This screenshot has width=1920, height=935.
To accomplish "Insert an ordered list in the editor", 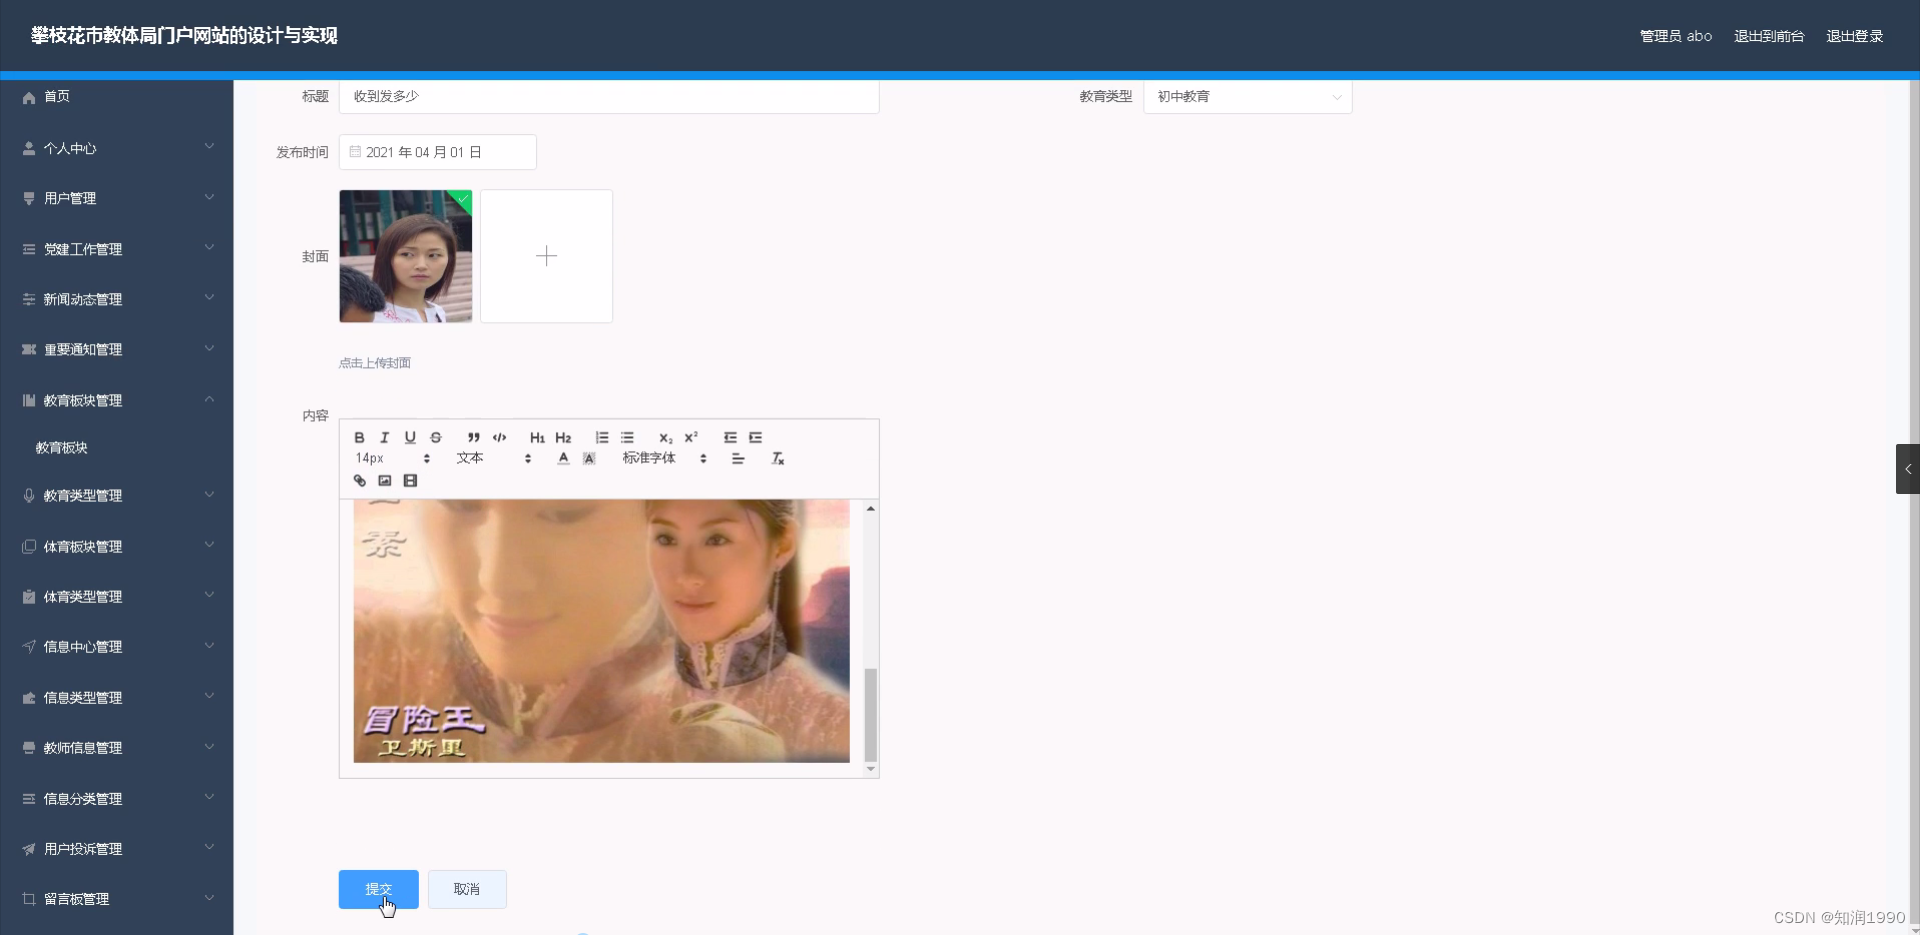I will [602, 437].
